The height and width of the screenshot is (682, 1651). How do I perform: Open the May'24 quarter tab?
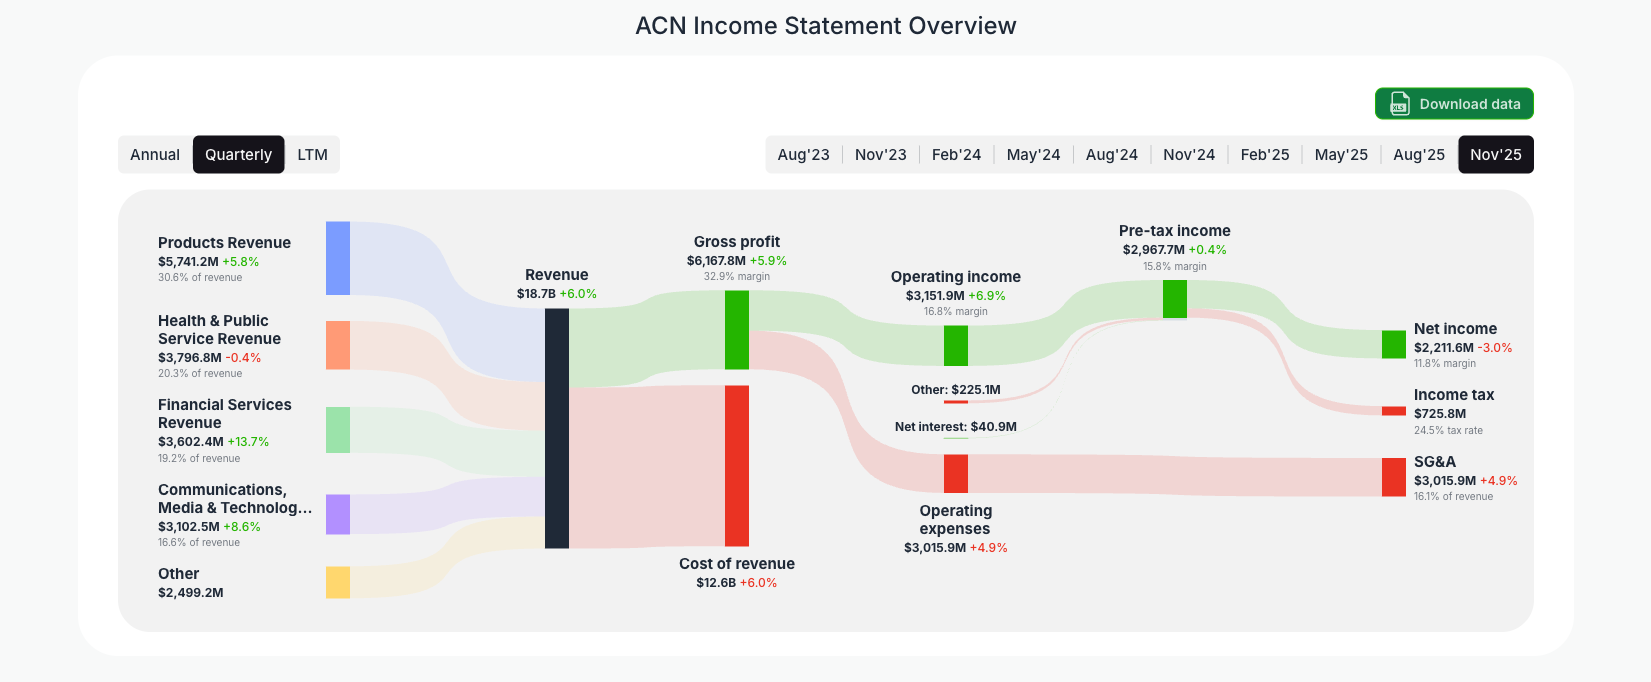[1033, 154]
